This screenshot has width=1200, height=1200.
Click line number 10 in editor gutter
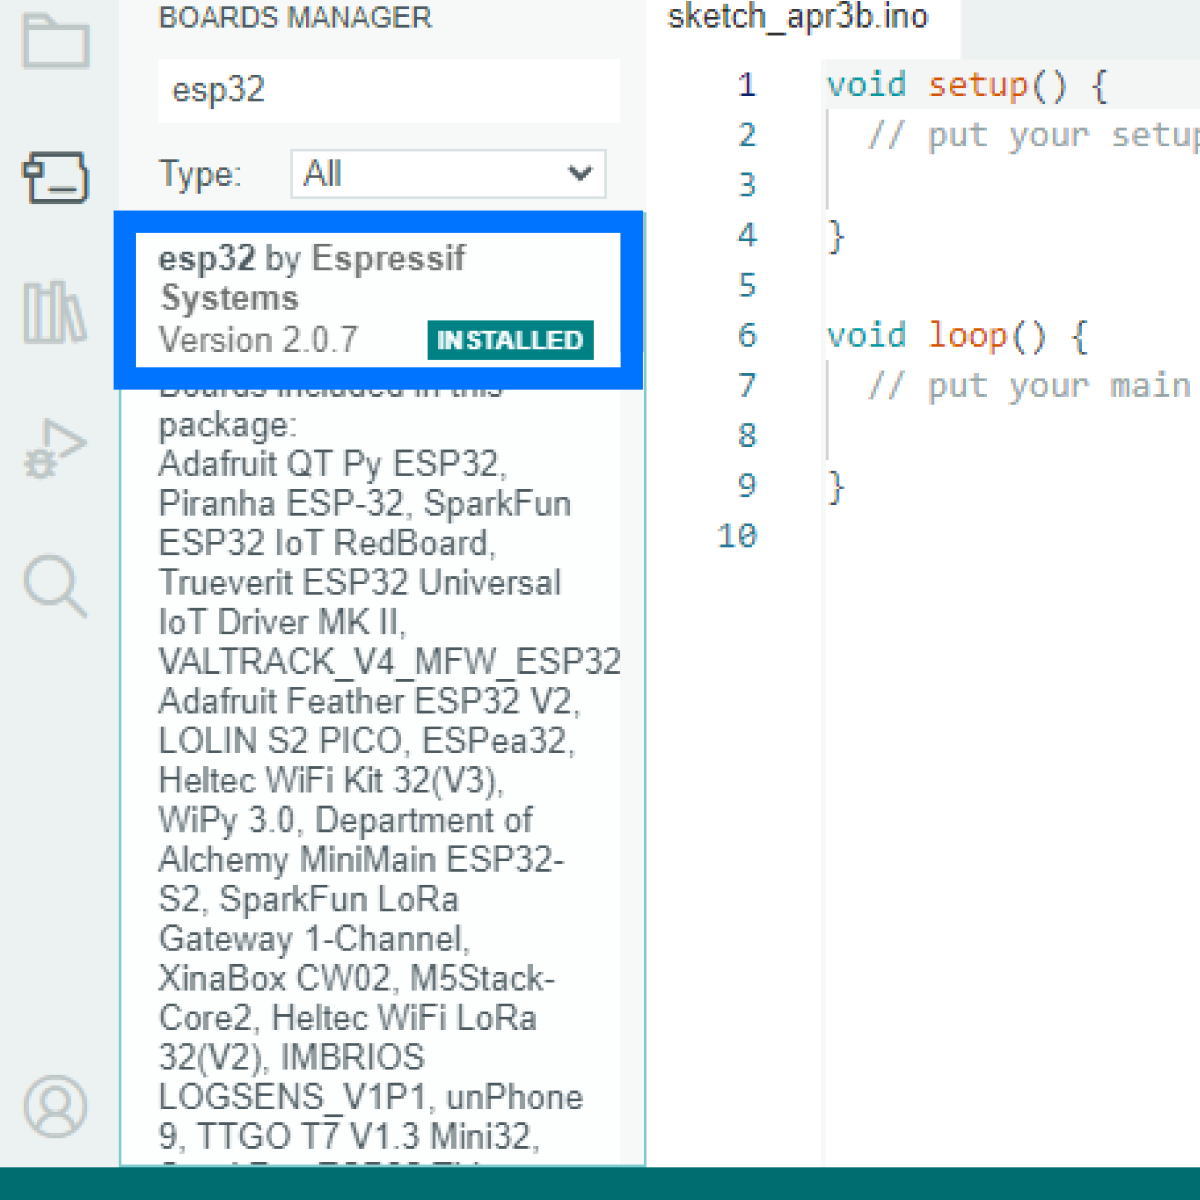coord(738,536)
